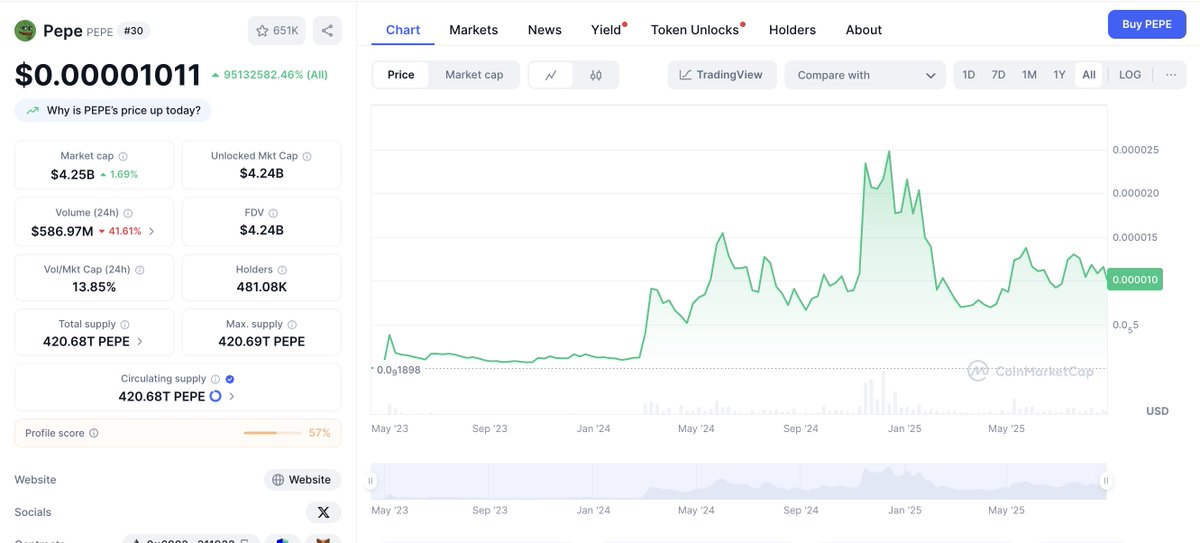
Task: Open the Yield tab
Action: point(607,30)
